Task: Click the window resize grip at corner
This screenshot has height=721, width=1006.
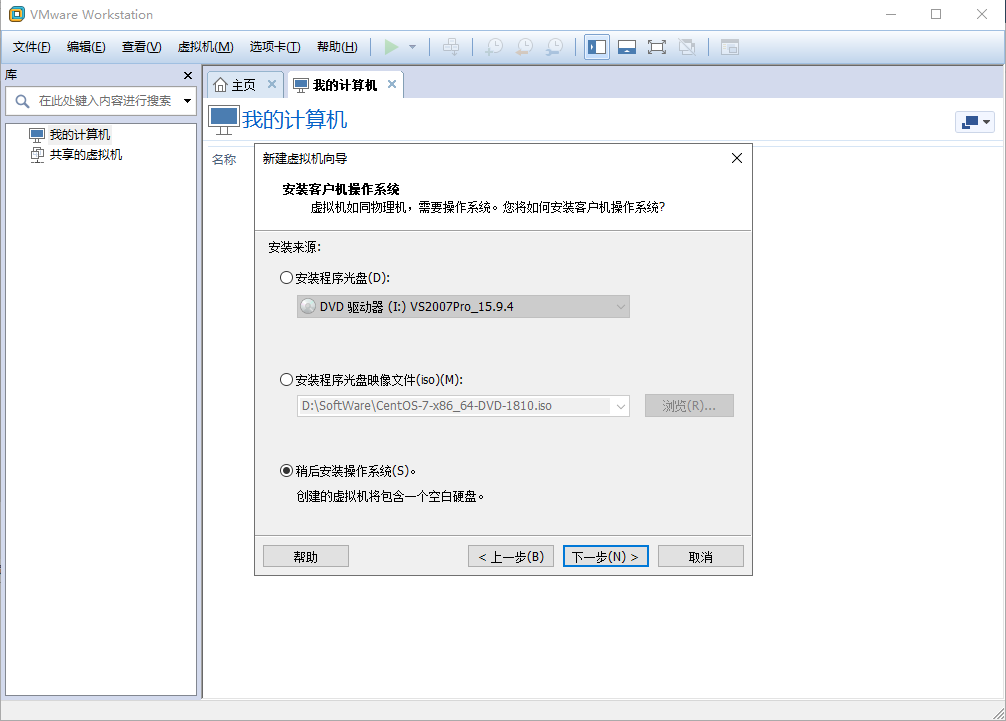Action: click(999, 714)
